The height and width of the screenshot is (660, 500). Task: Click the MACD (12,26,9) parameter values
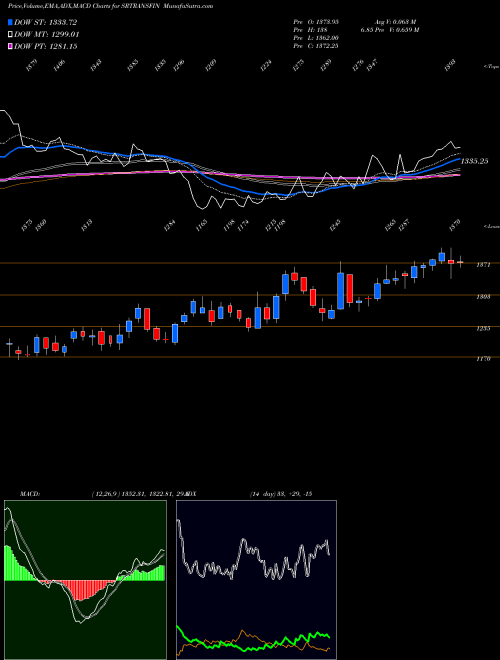point(138,494)
